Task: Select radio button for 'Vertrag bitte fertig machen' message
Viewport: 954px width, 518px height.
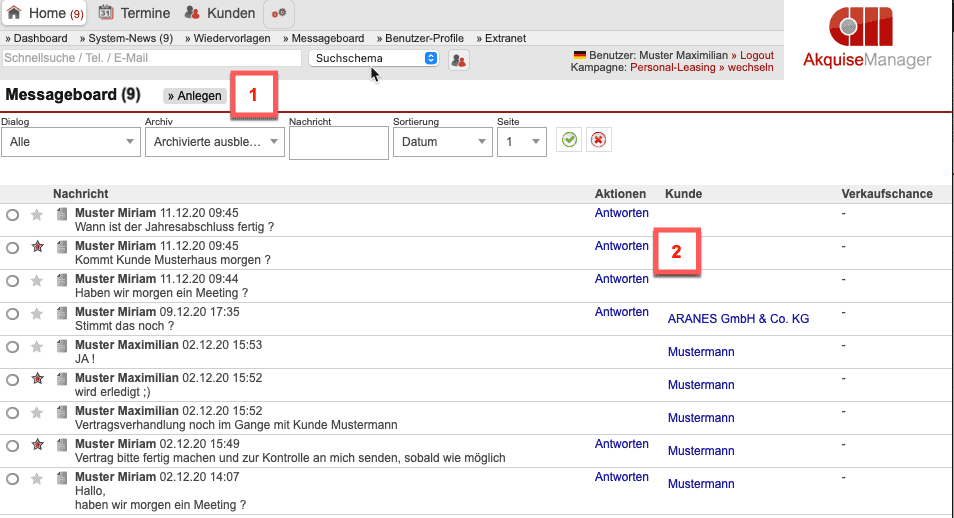Action: pos(12,445)
